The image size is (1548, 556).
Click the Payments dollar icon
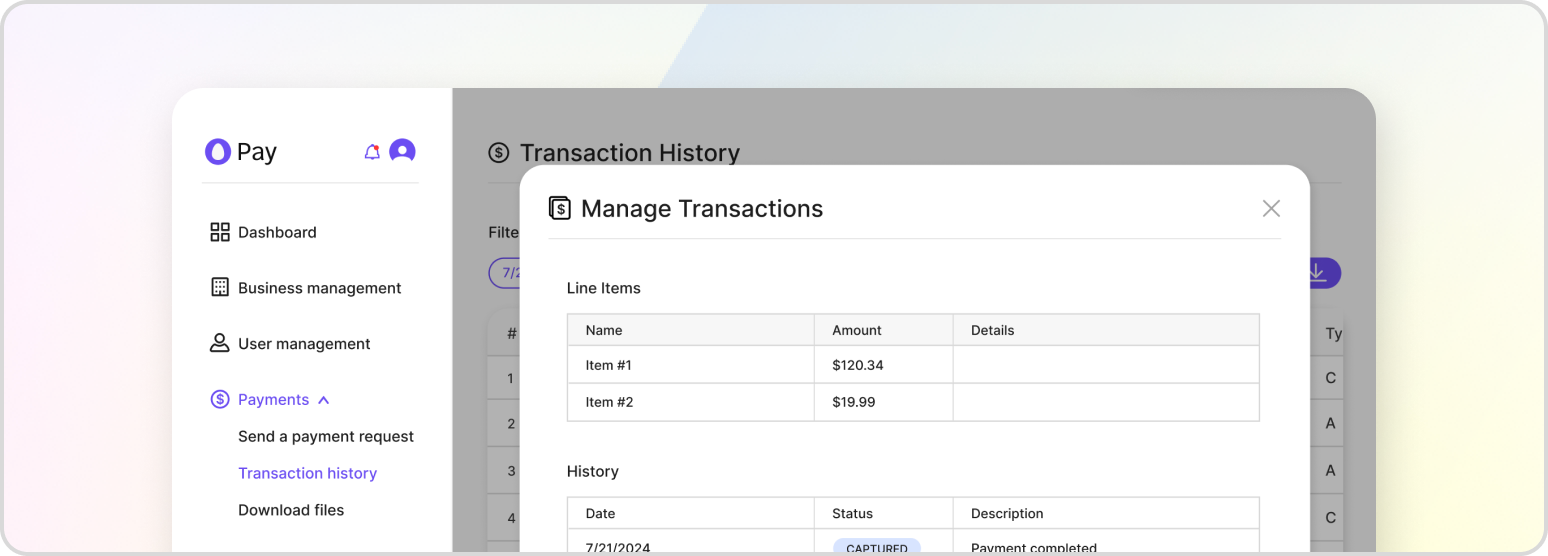pos(220,400)
